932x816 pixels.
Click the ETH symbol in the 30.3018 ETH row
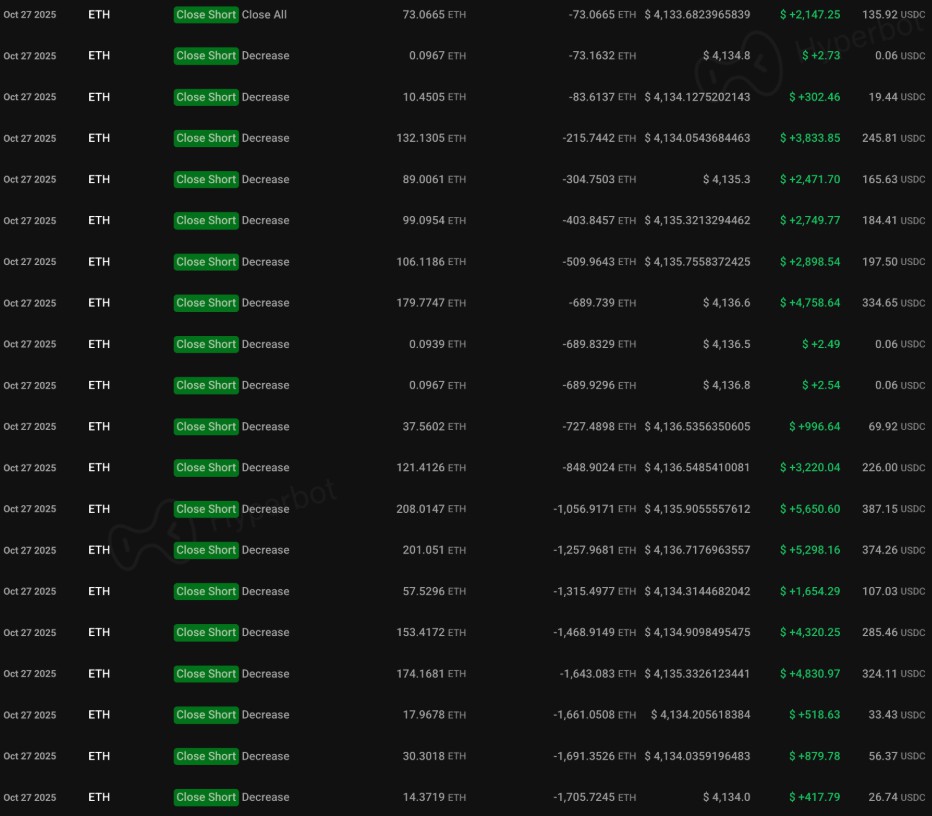pyautogui.click(x=99, y=756)
